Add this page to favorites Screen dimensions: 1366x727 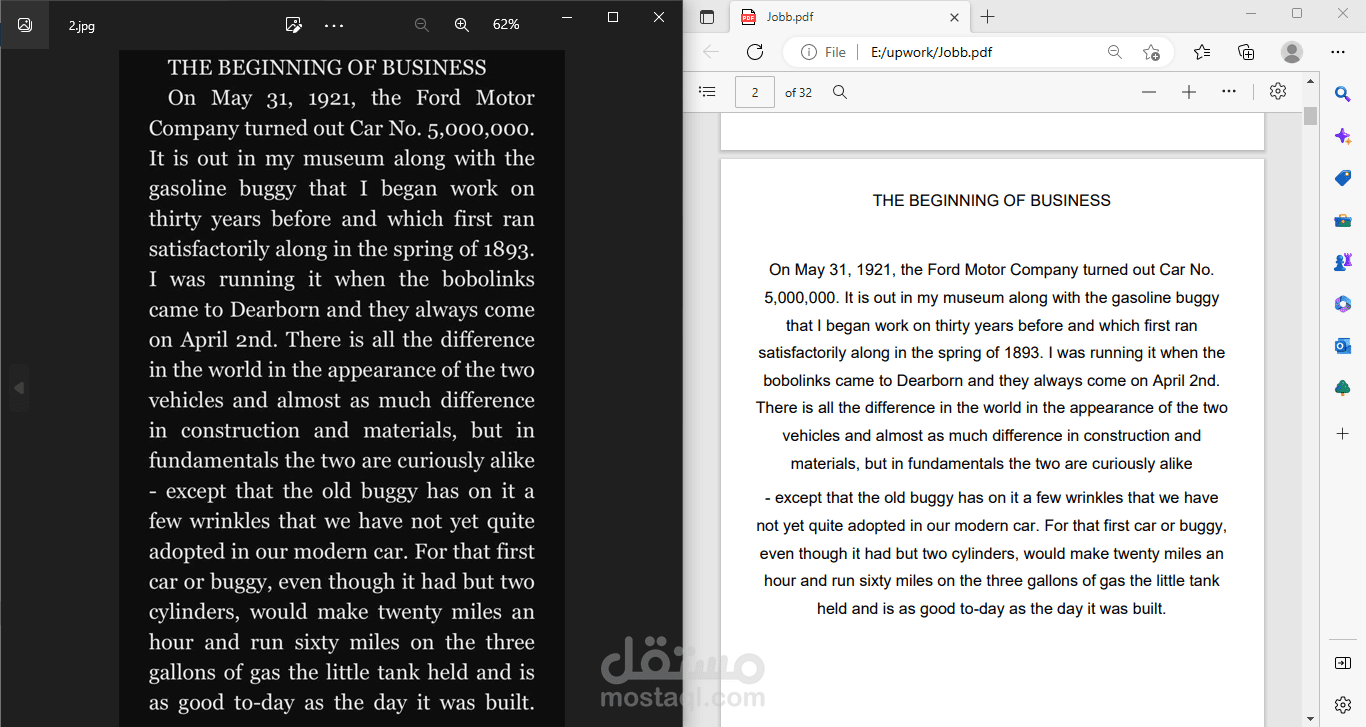(1151, 52)
